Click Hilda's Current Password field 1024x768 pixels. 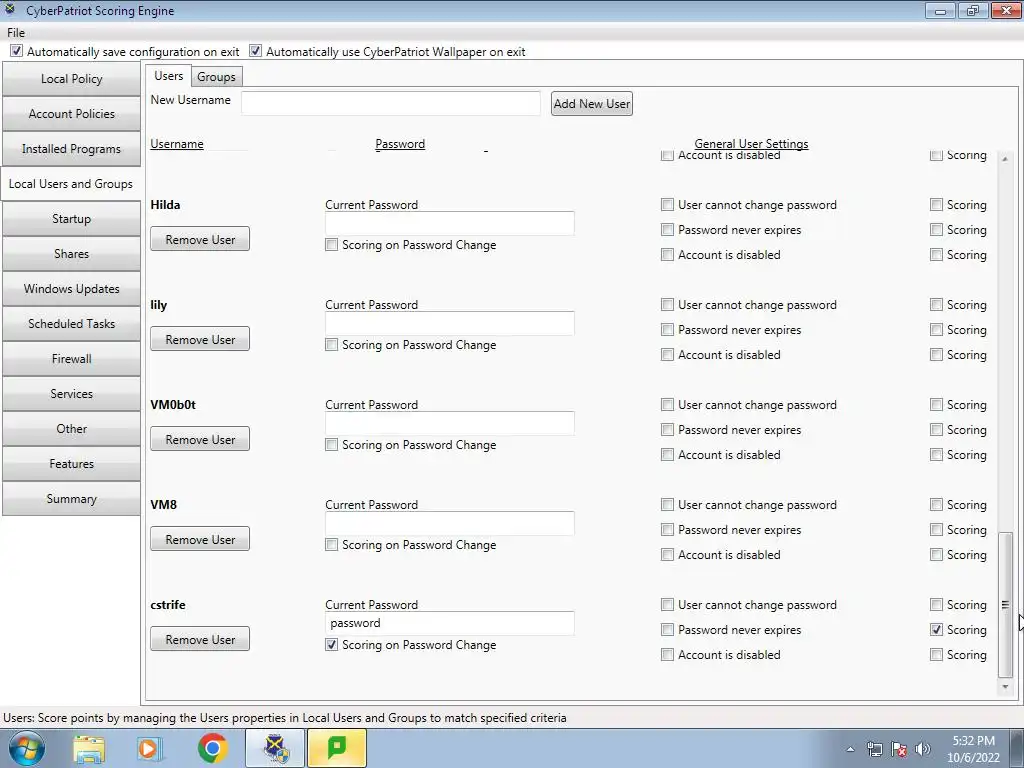(450, 223)
